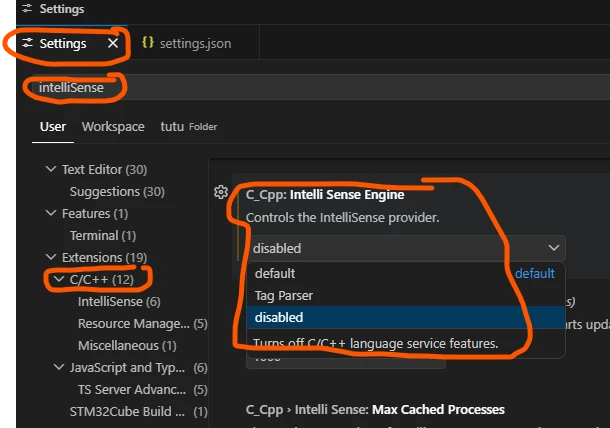The image size is (610, 428).
Task: Open TS Server Advanc... (5) category
Action: tap(142, 390)
